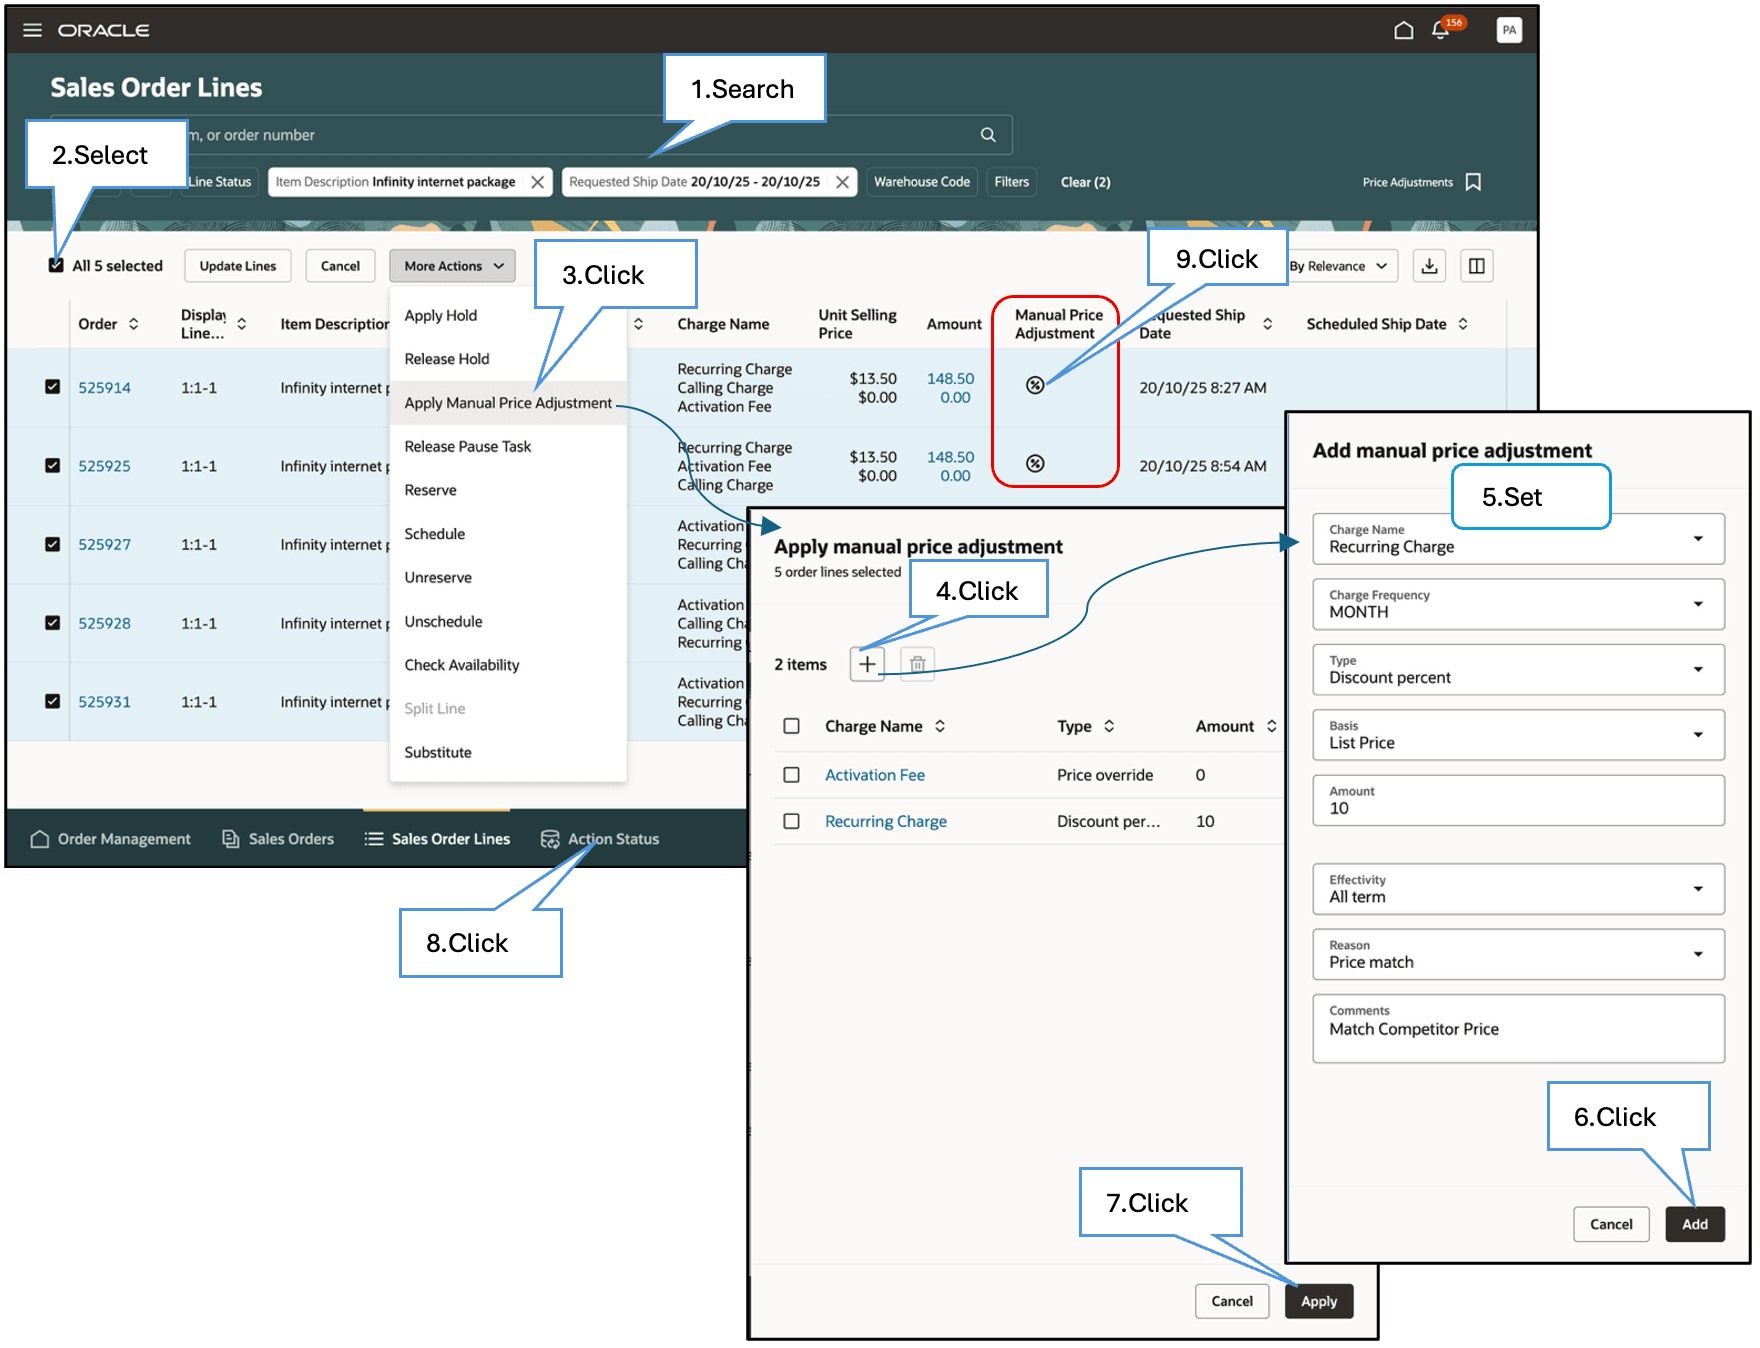Open the By Relevance sort dropdown
The width and height of the screenshot is (1760, 1348).
click(1340, 265)
